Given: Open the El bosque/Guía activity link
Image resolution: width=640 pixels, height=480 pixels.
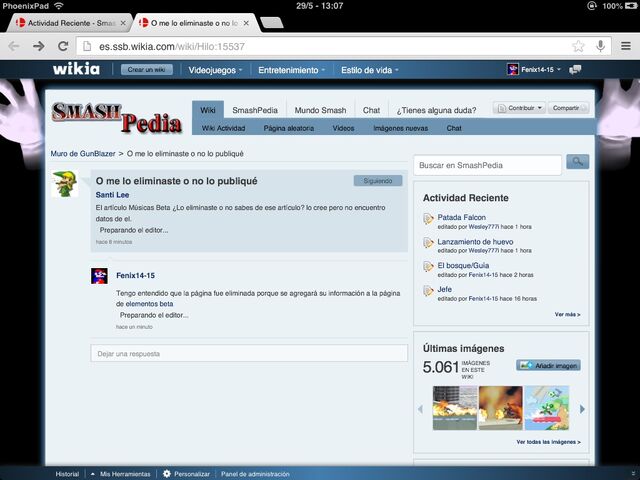Looking at the screenshot, I should [463, 265].
